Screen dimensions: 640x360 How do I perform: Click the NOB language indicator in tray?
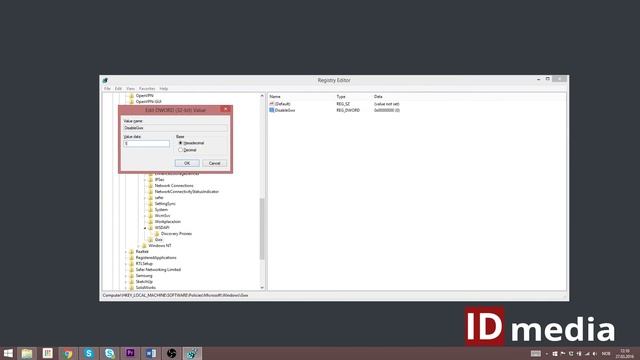[606, 354]
